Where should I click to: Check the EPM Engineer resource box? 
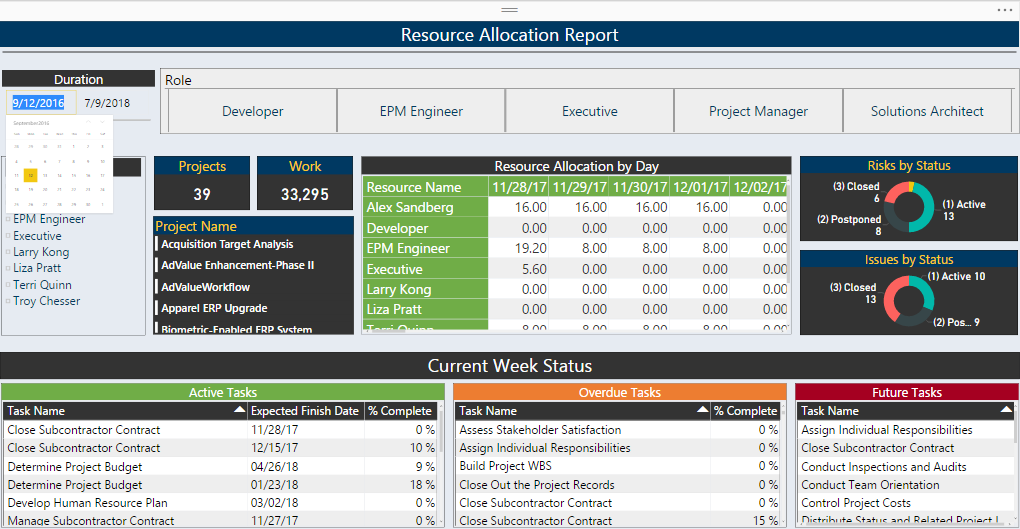click(8, 219)
